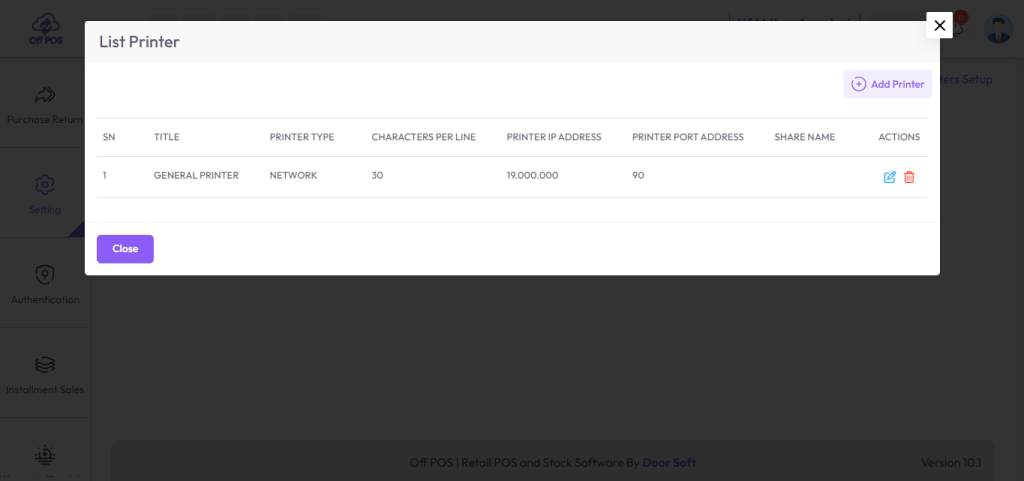Screen dimensions: 1024x481
Task: Edit the General Printer entry
Action: 889,177
